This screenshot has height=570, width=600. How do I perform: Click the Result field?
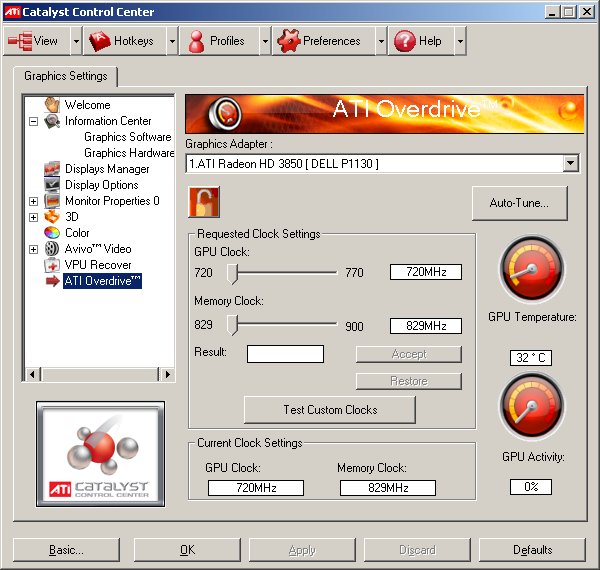285,354
